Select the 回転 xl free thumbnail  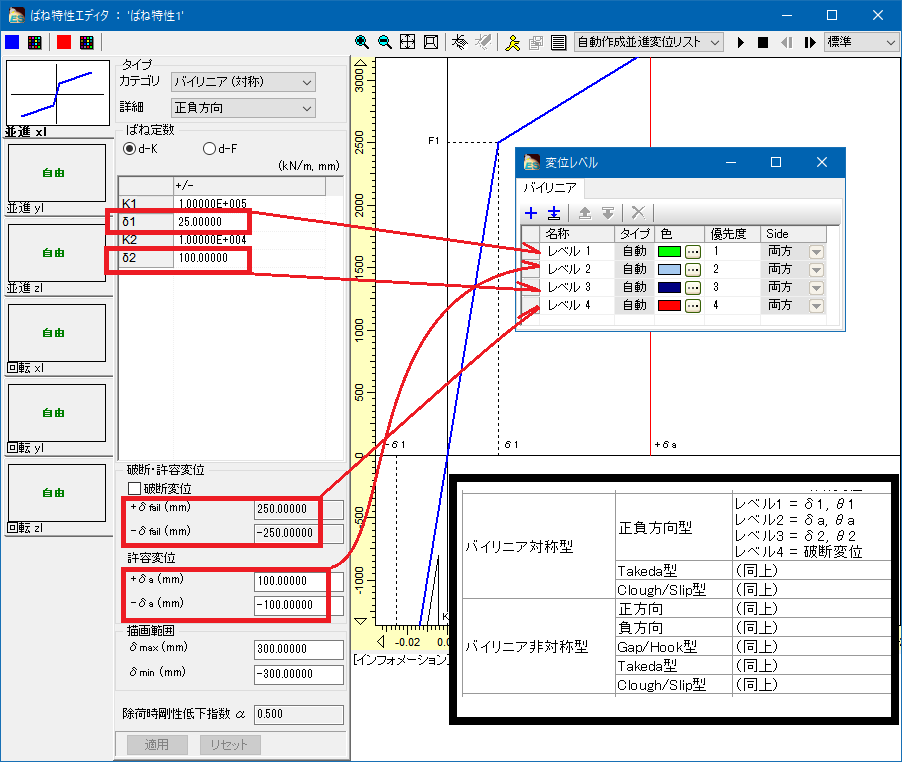[56, 333]
